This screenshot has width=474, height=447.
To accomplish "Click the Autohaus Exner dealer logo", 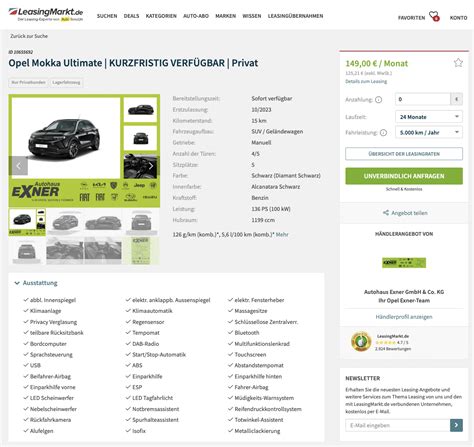I will (404, 263).
